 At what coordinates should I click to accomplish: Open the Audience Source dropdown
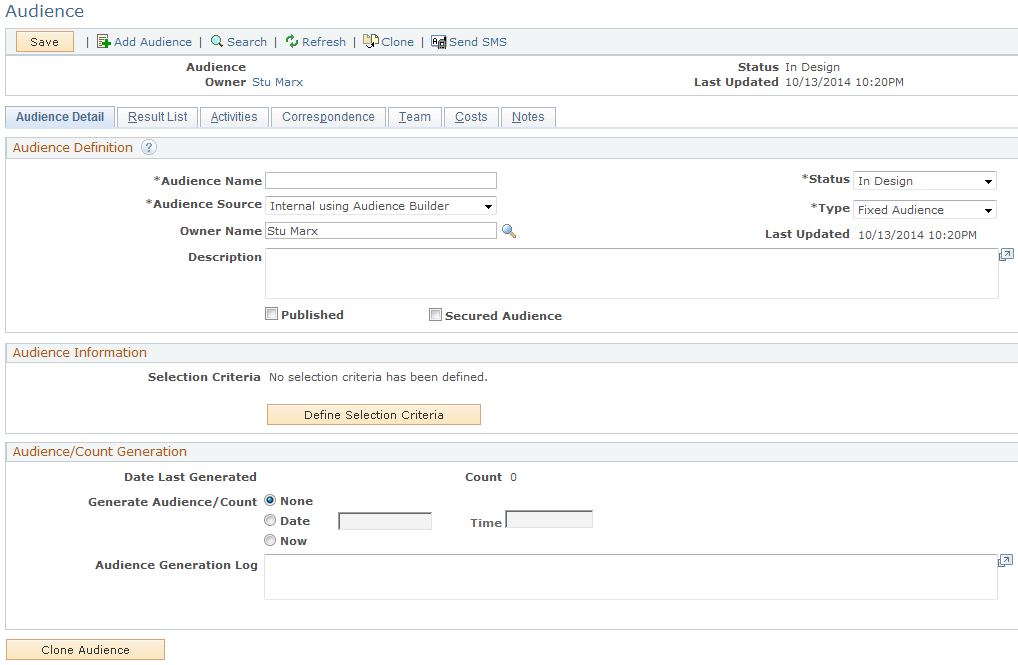pyautogui.click(x=381, y=206)
